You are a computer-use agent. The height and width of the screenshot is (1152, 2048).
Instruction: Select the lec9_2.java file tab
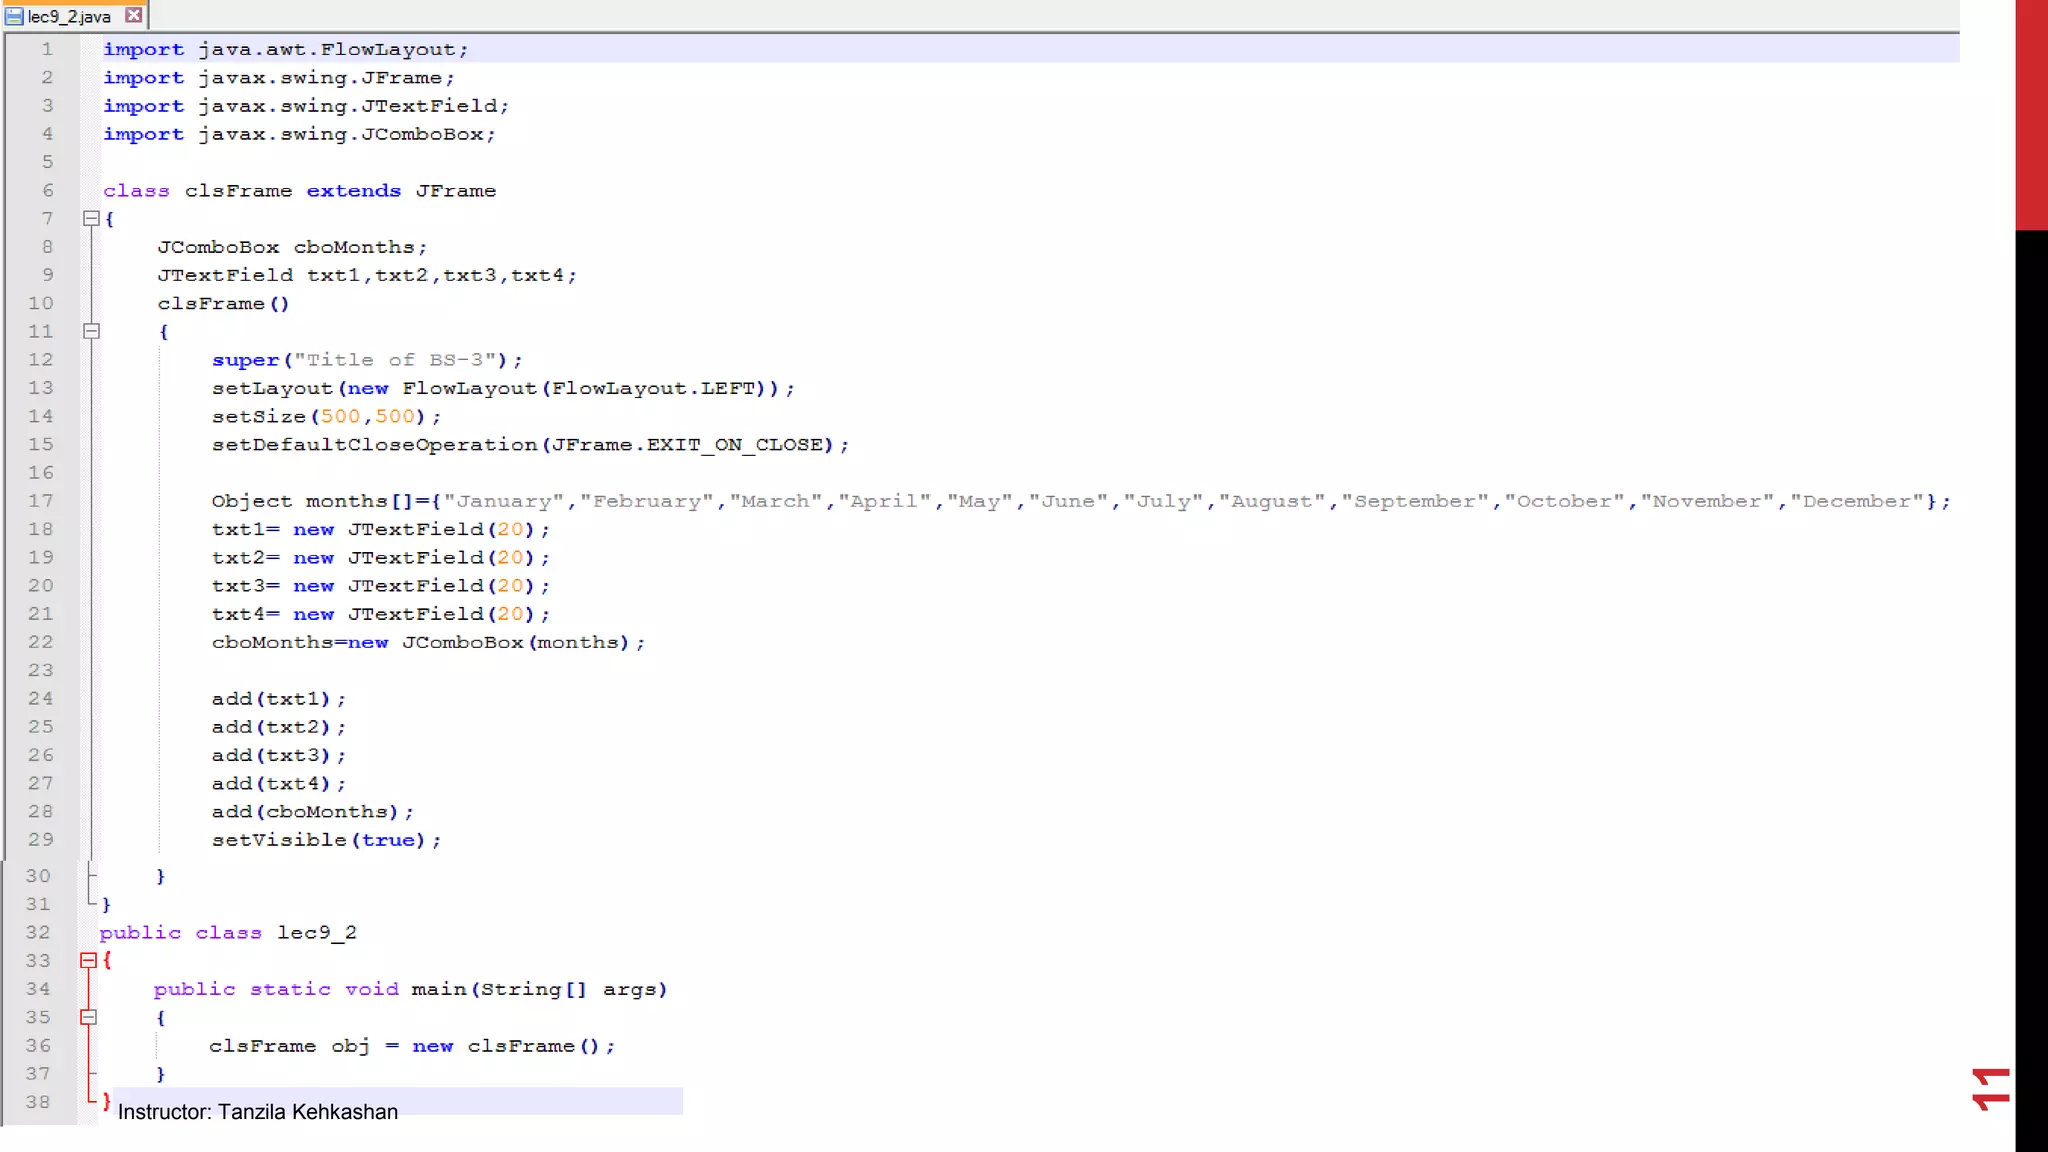(69, 16)
